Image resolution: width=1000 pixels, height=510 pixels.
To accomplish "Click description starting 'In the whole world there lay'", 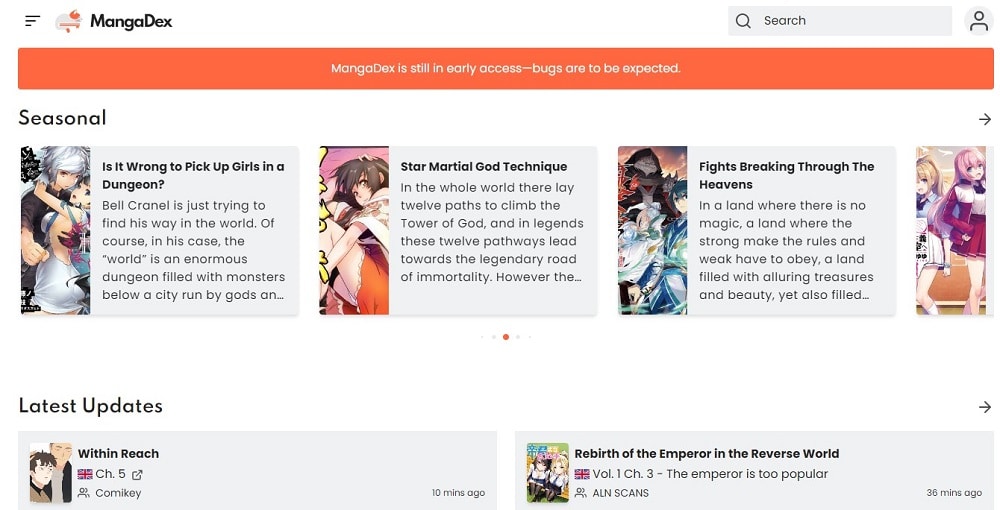I will (x=492, y=232).
